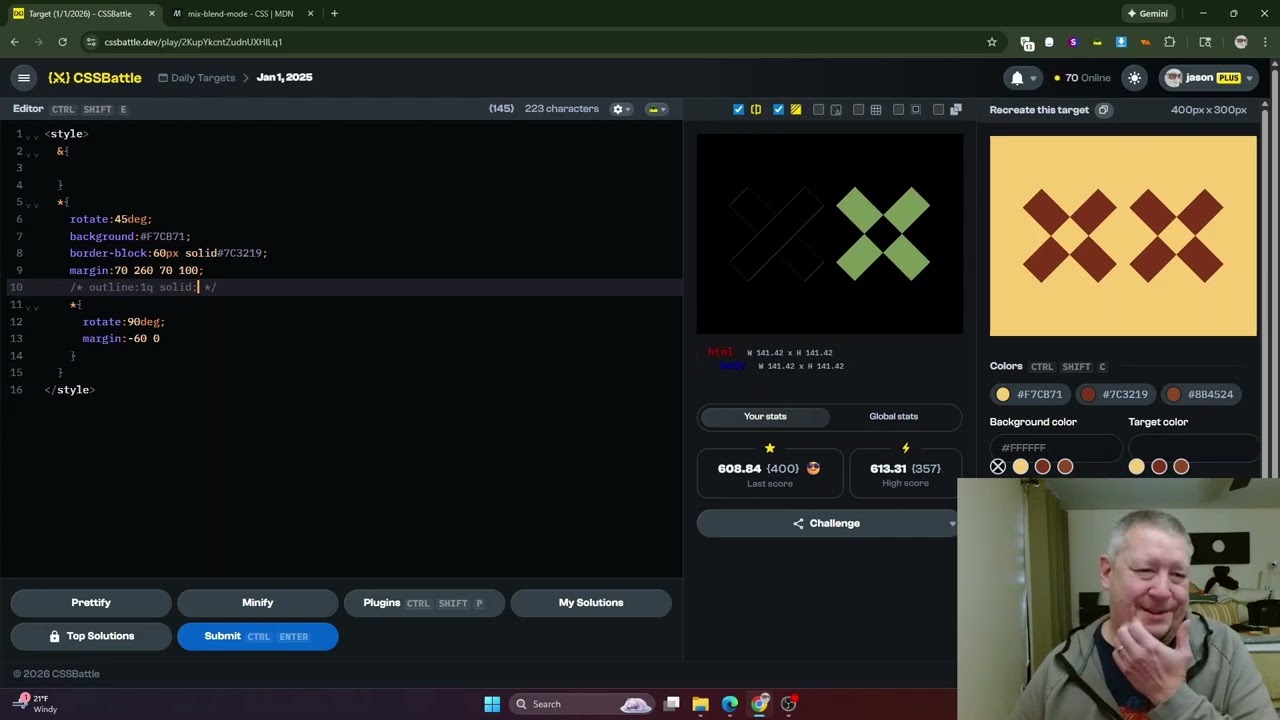Viewport: 1280px width, 720px height.
Task: Enable the fifth output option checkbox
Action: coord(898,110)
